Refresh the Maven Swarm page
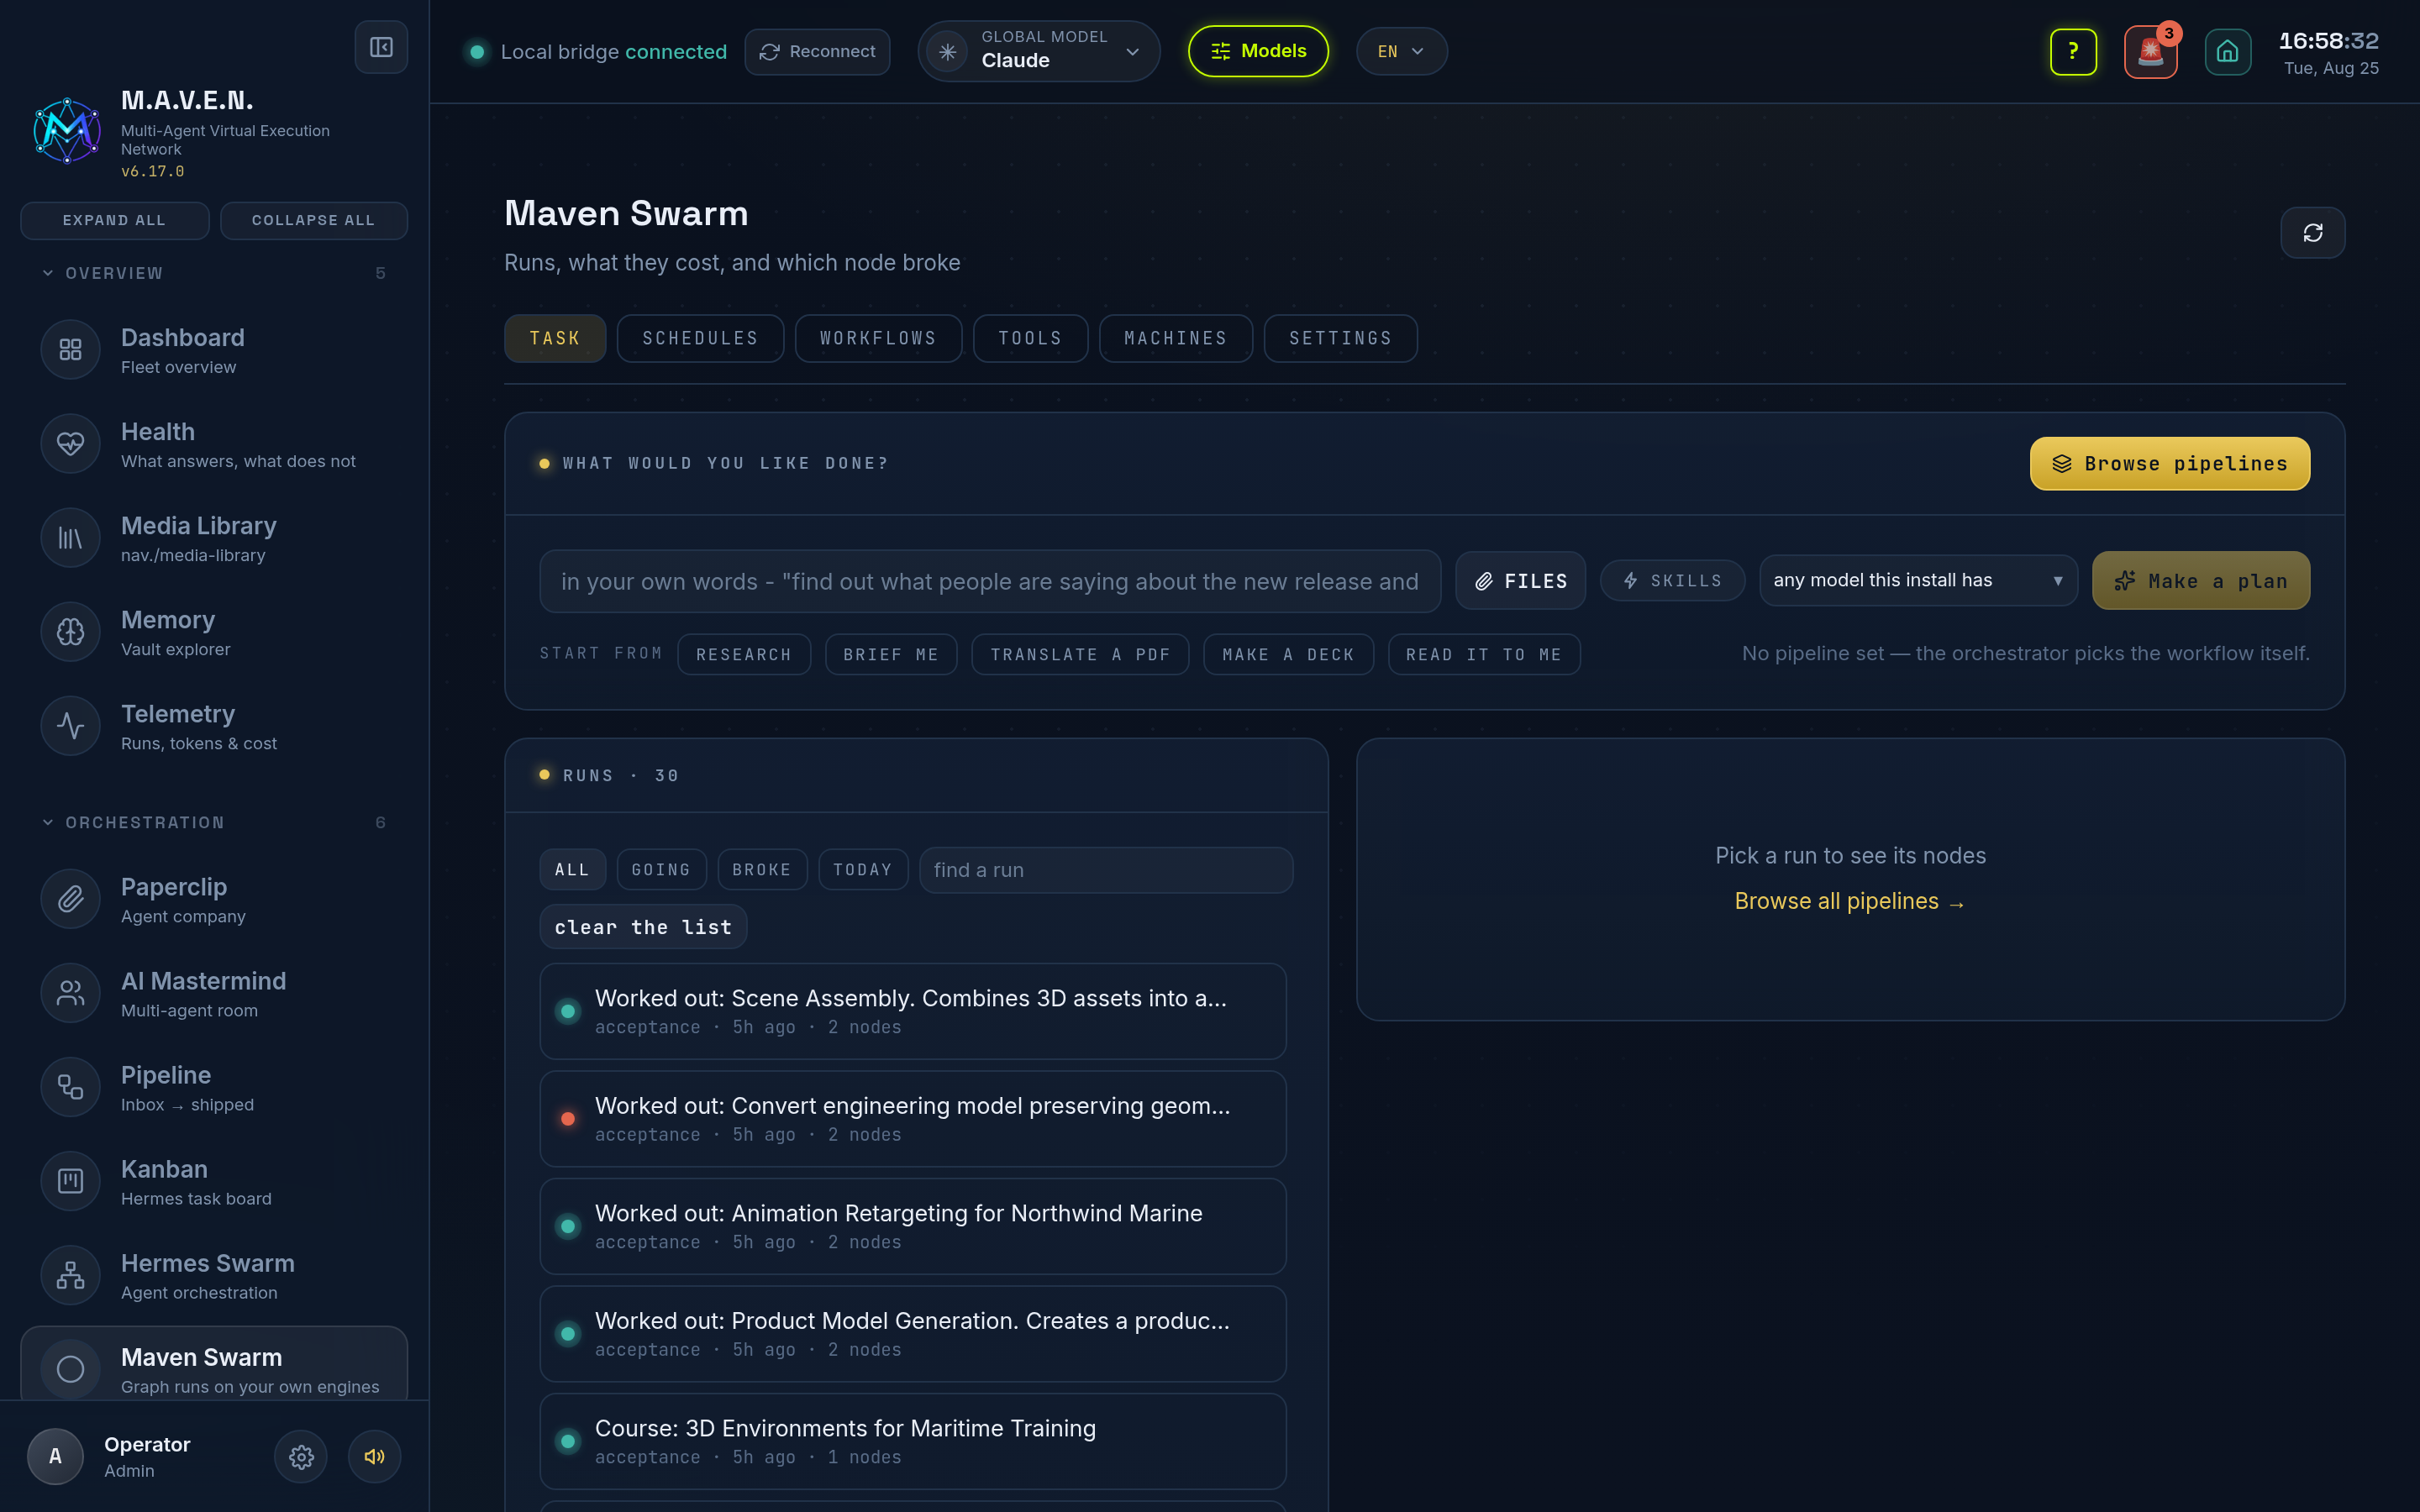Image resolution: width=2420 pixels, height=1512 pixels. tap(2312, 233)
